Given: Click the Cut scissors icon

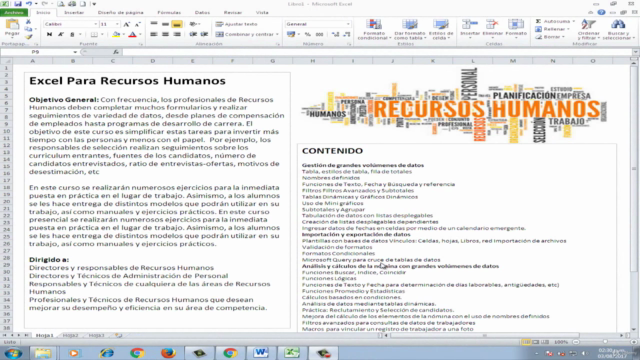Looking at the screenshot, I should click(x=28, y=22).
